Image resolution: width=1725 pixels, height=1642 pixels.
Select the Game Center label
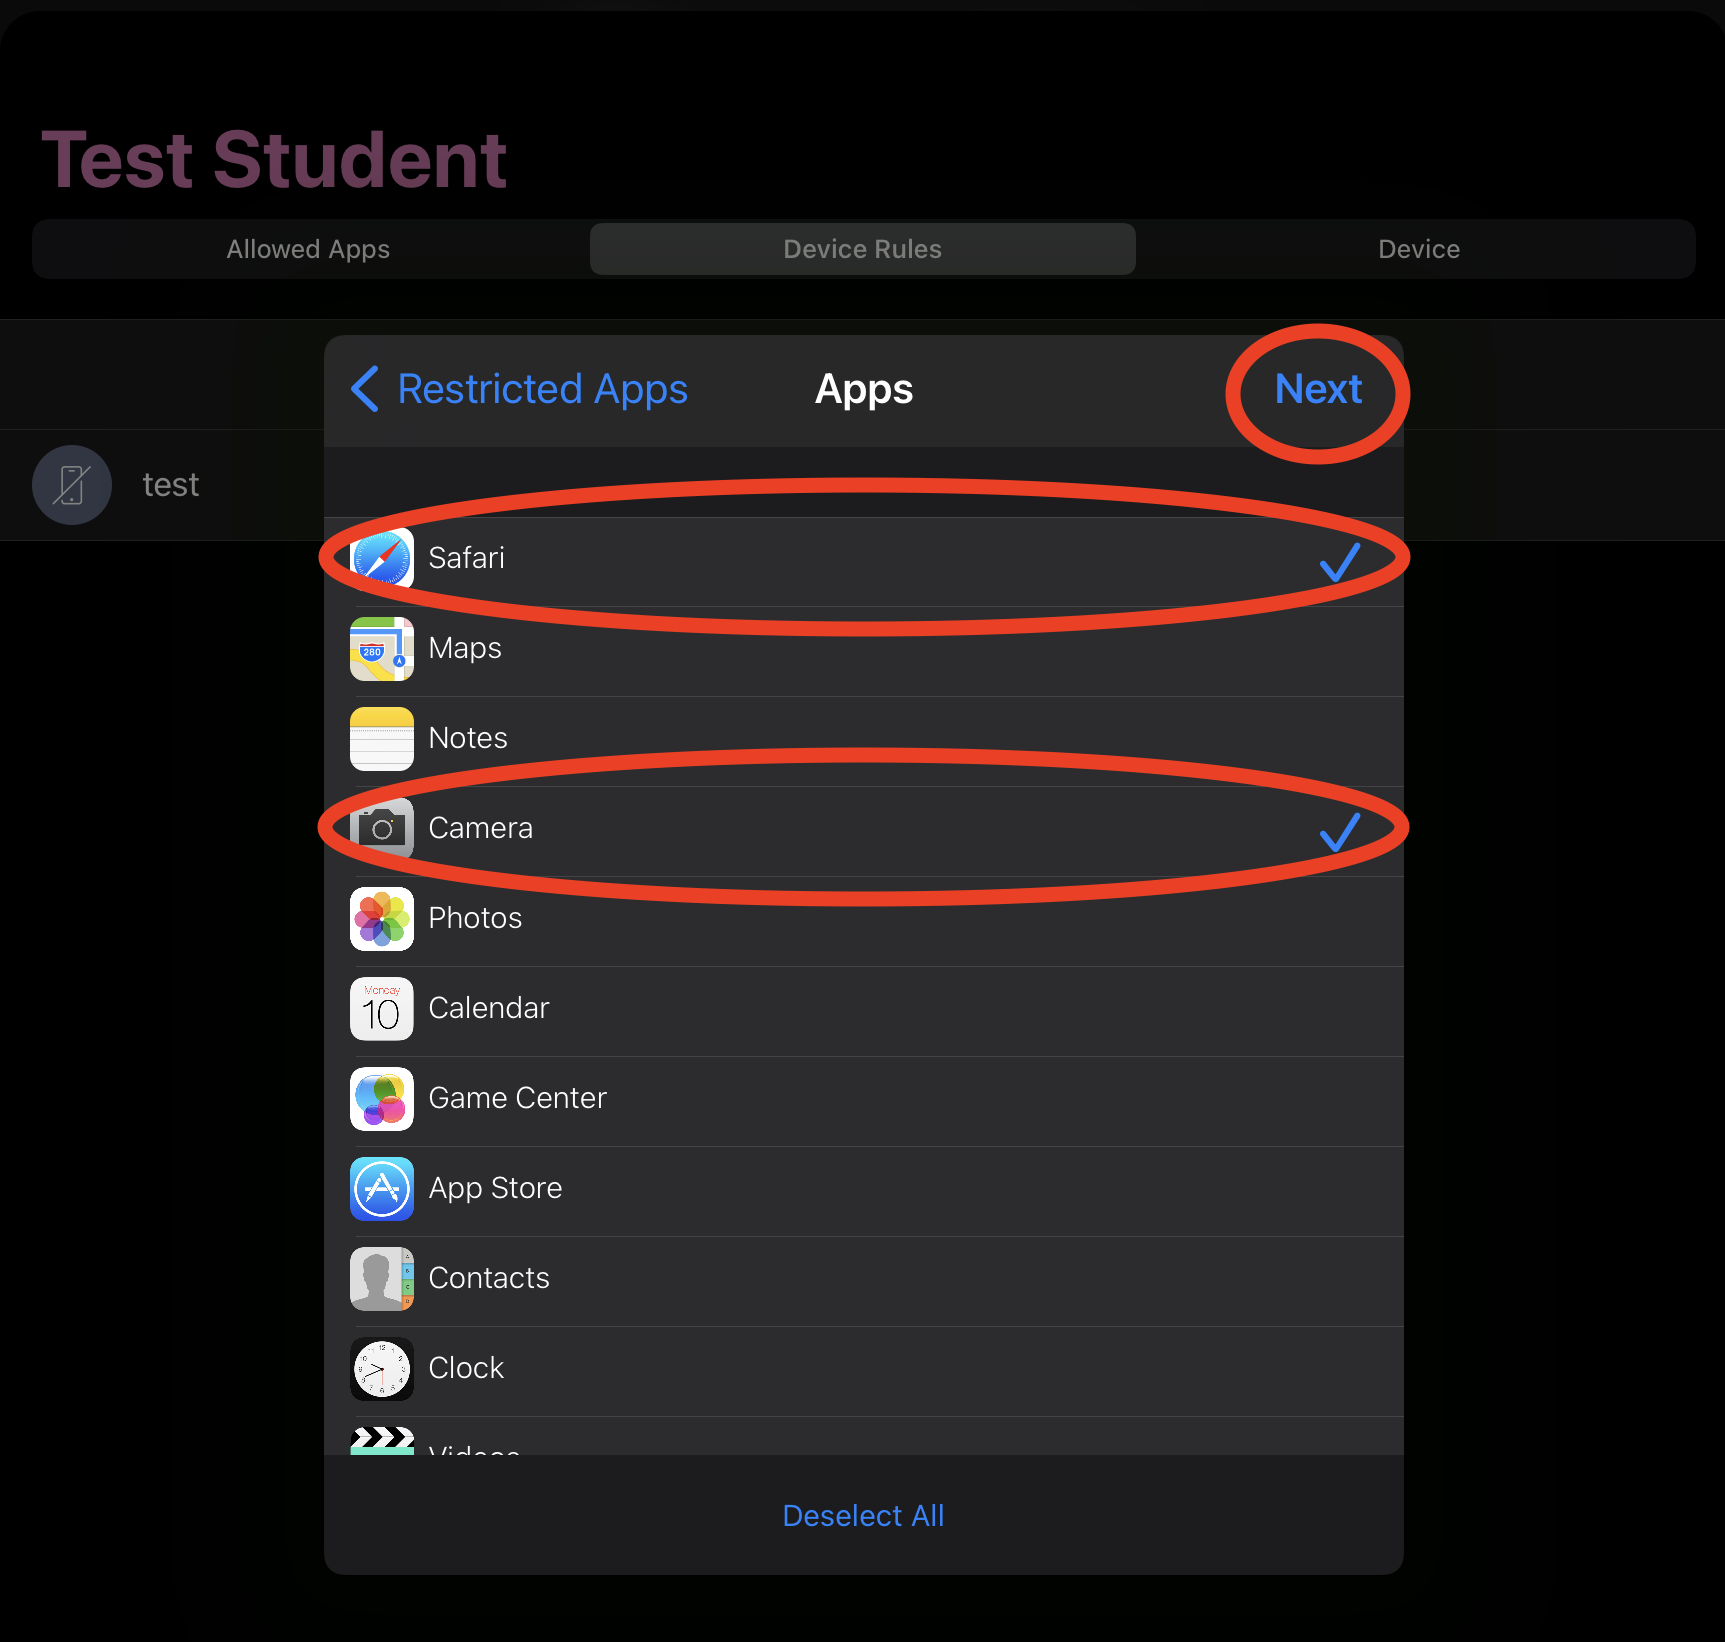pos(517,1098)
